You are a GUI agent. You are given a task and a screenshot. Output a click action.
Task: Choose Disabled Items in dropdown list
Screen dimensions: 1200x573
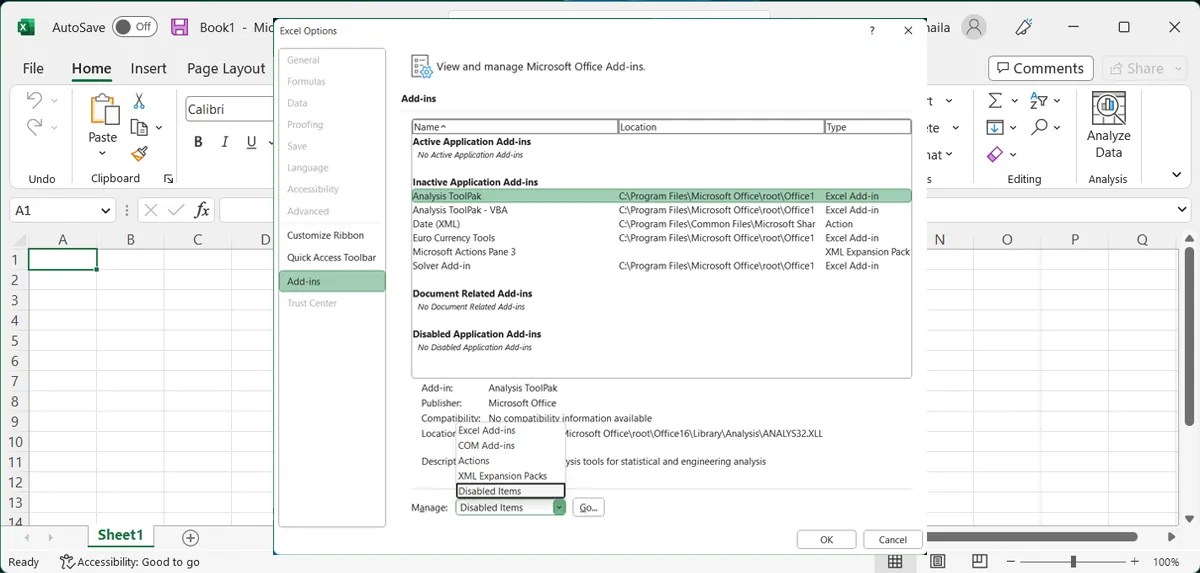[510, 491]
